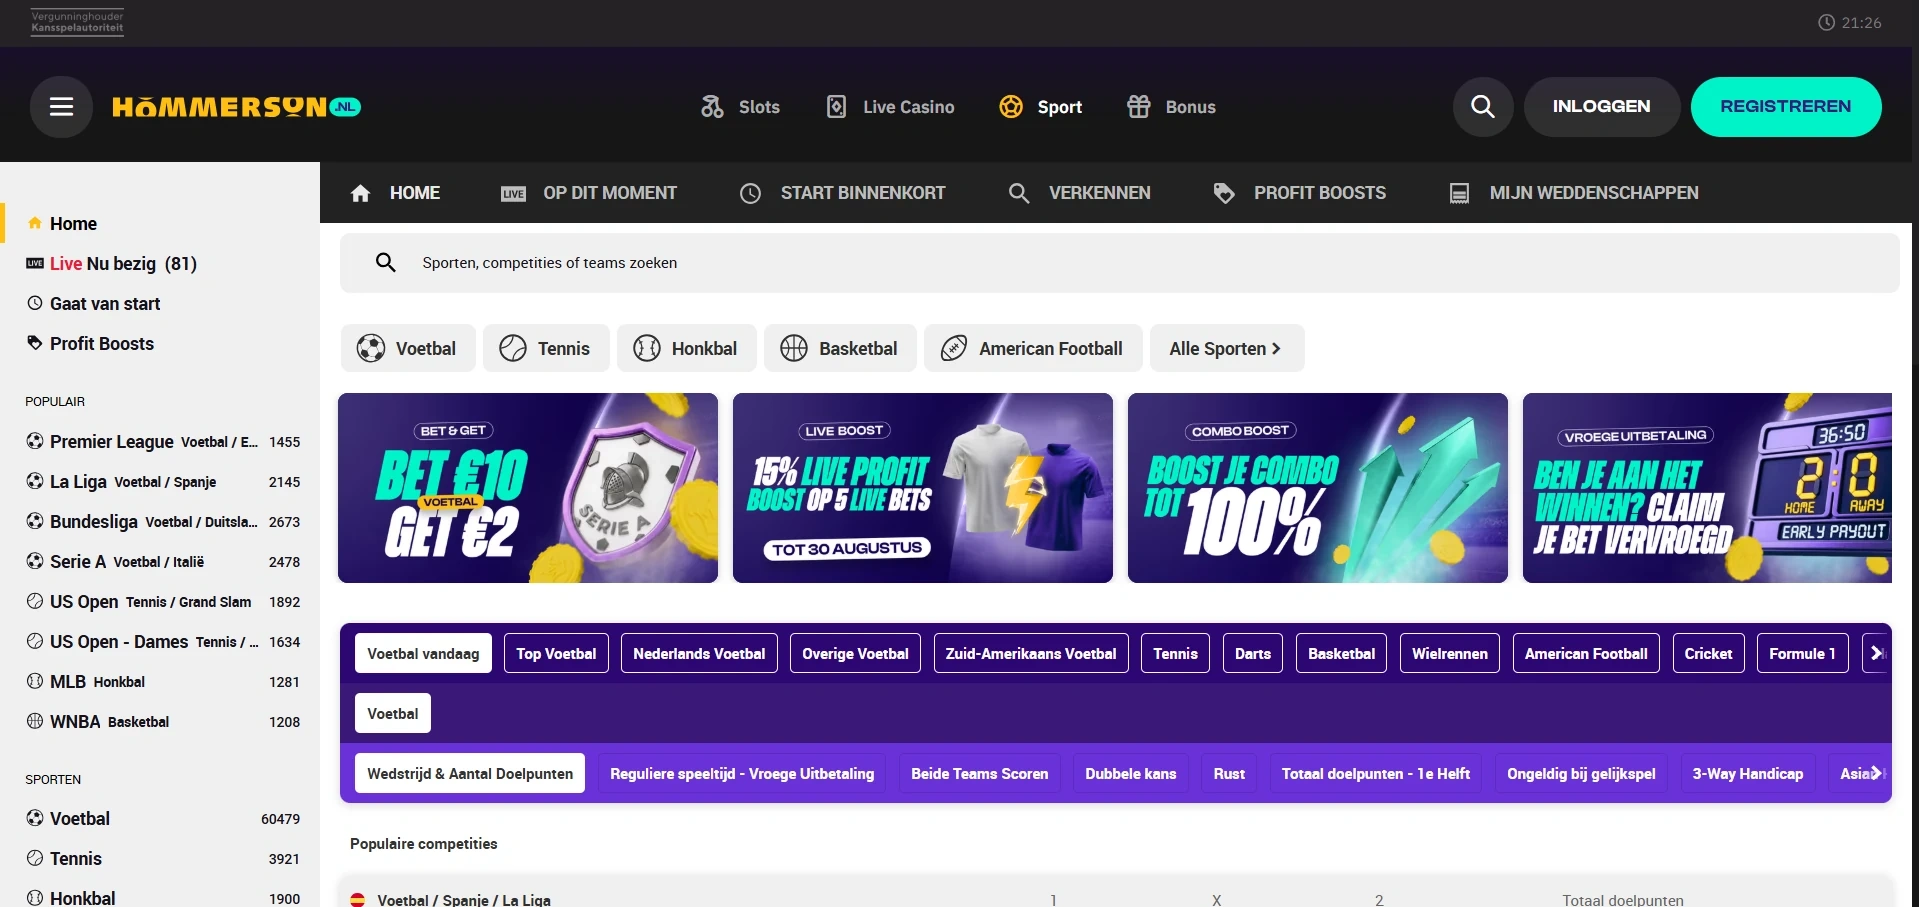This screenshot has width=1919, height=907.
Task: Select Cricket filter tab
Action: click(x=1708, y=653)
